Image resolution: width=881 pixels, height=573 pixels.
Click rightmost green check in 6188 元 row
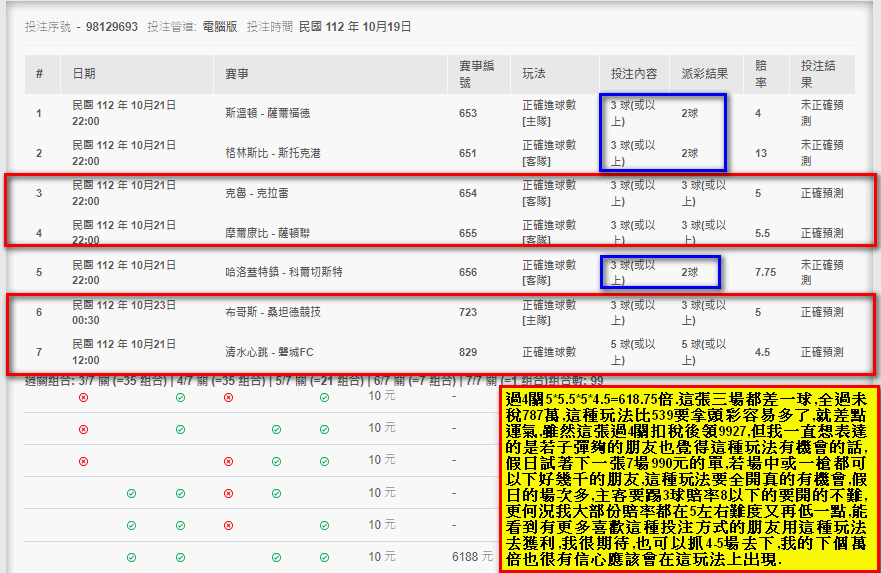tap(324, 557)
